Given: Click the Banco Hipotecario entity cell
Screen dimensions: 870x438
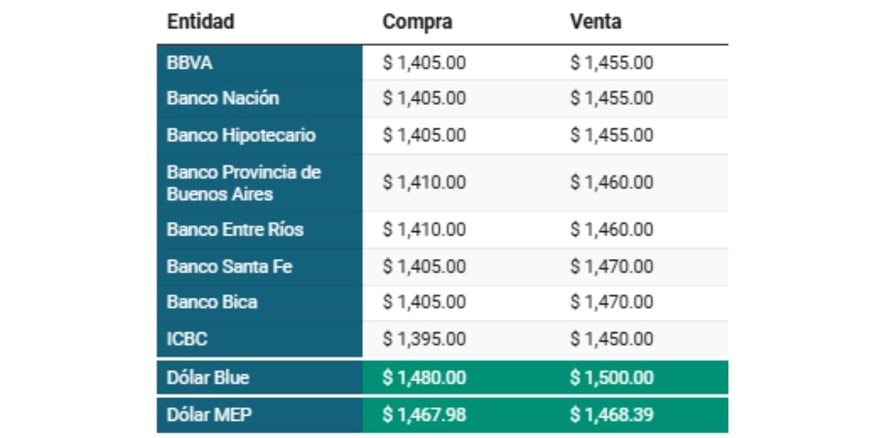Looking at the screenshot, I should (x=241, y=135).
